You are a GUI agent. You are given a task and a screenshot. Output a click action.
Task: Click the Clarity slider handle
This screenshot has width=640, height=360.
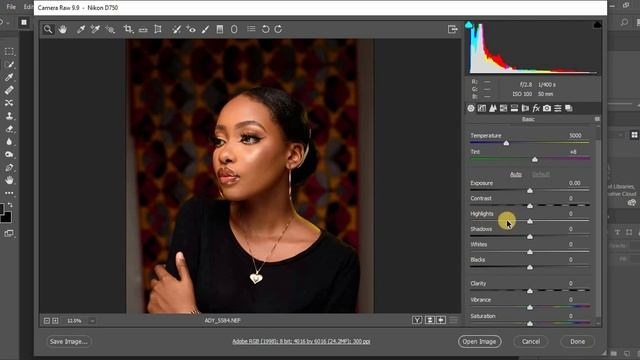tap(530, 291)
